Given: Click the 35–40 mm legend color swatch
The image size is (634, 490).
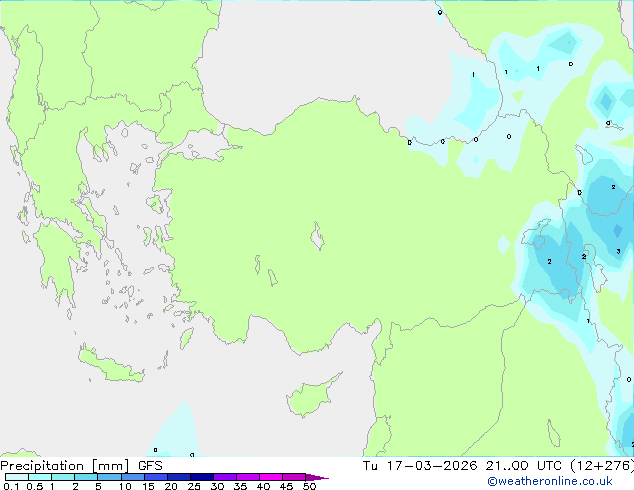Looking at the screenshot, I should tap(247, 477).
